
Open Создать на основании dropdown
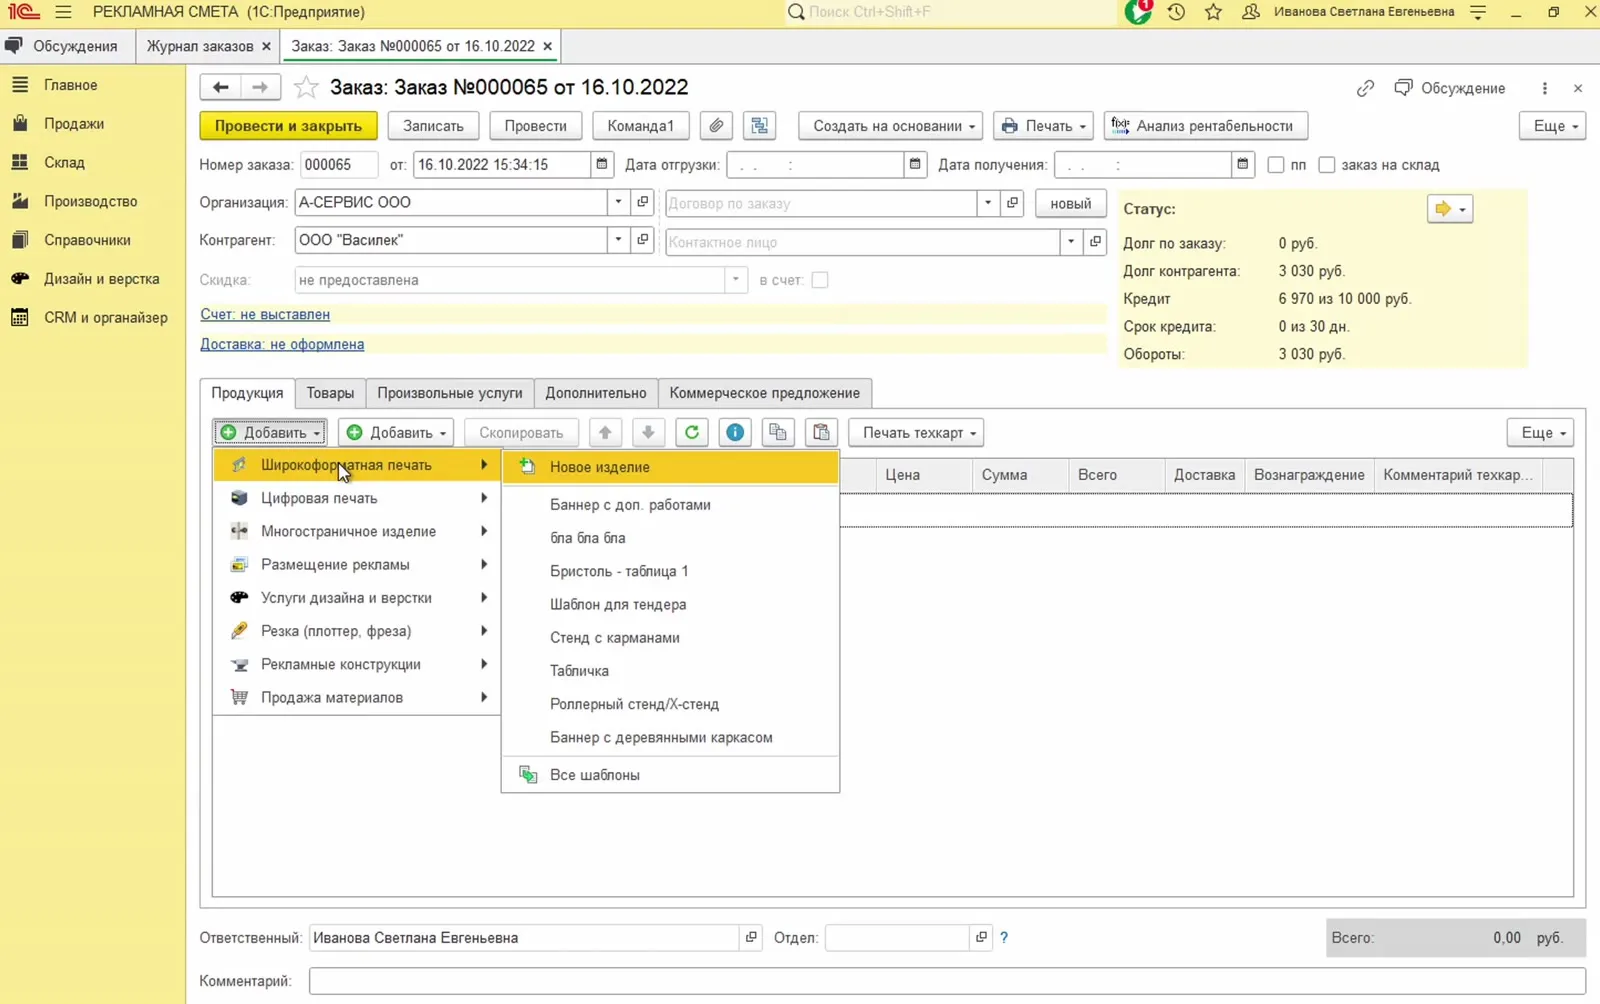point(890,126)
